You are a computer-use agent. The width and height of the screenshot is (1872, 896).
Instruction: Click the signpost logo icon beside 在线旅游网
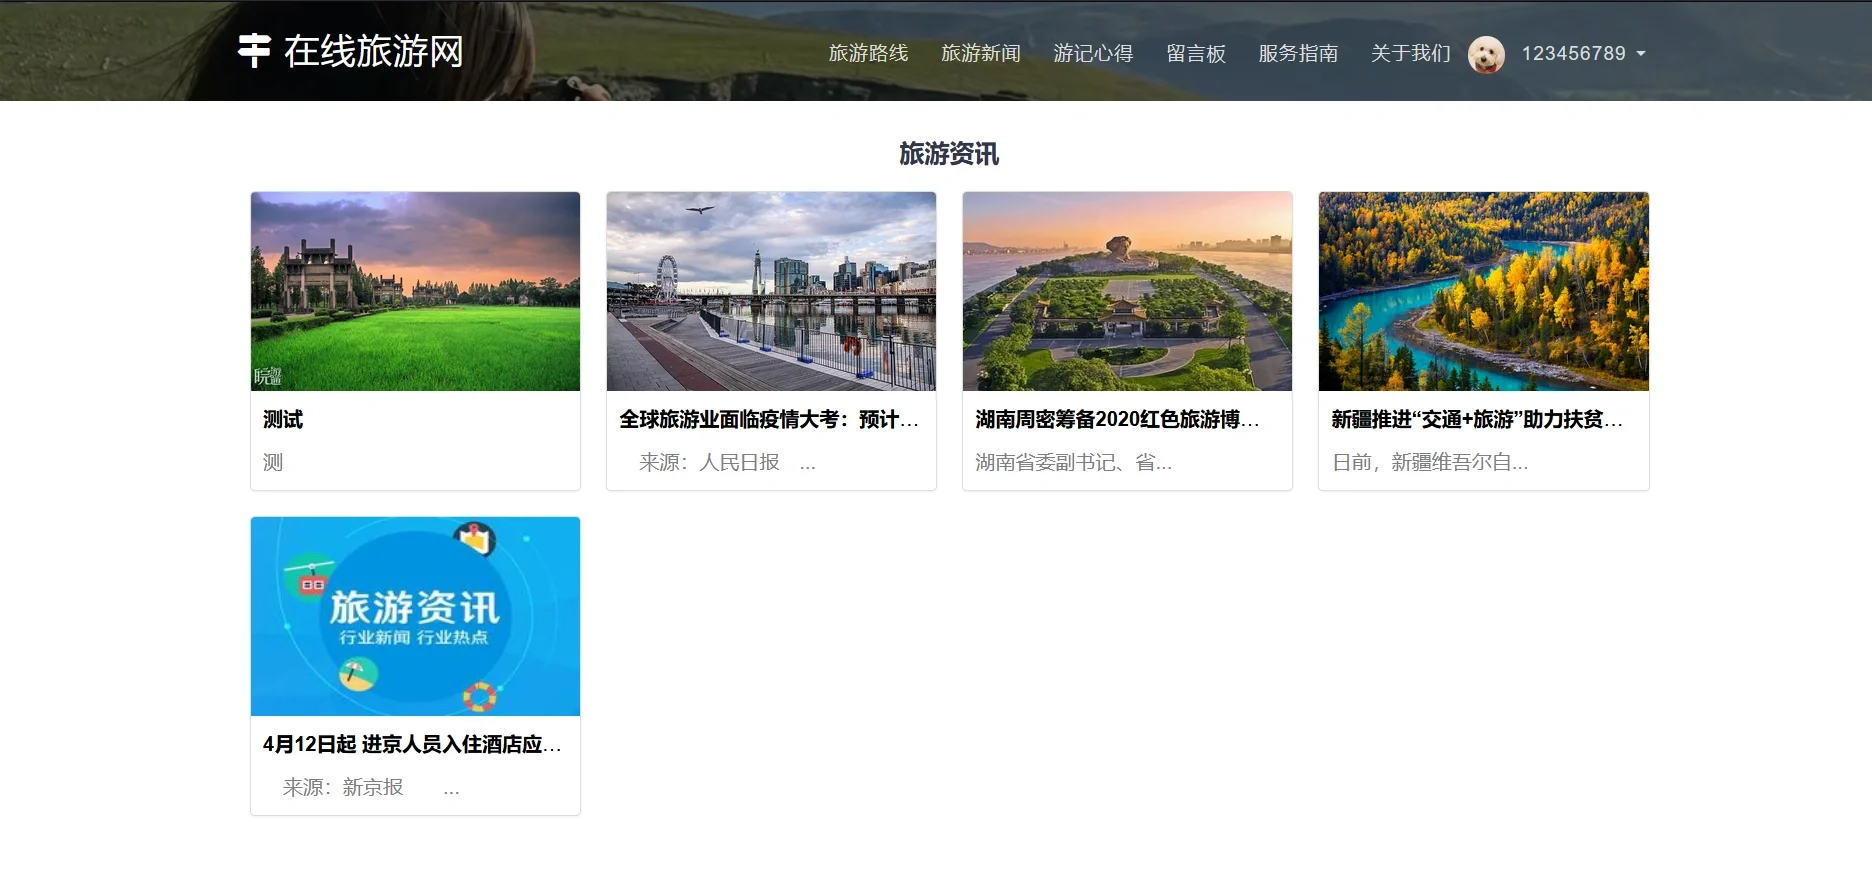click(254, 51)
